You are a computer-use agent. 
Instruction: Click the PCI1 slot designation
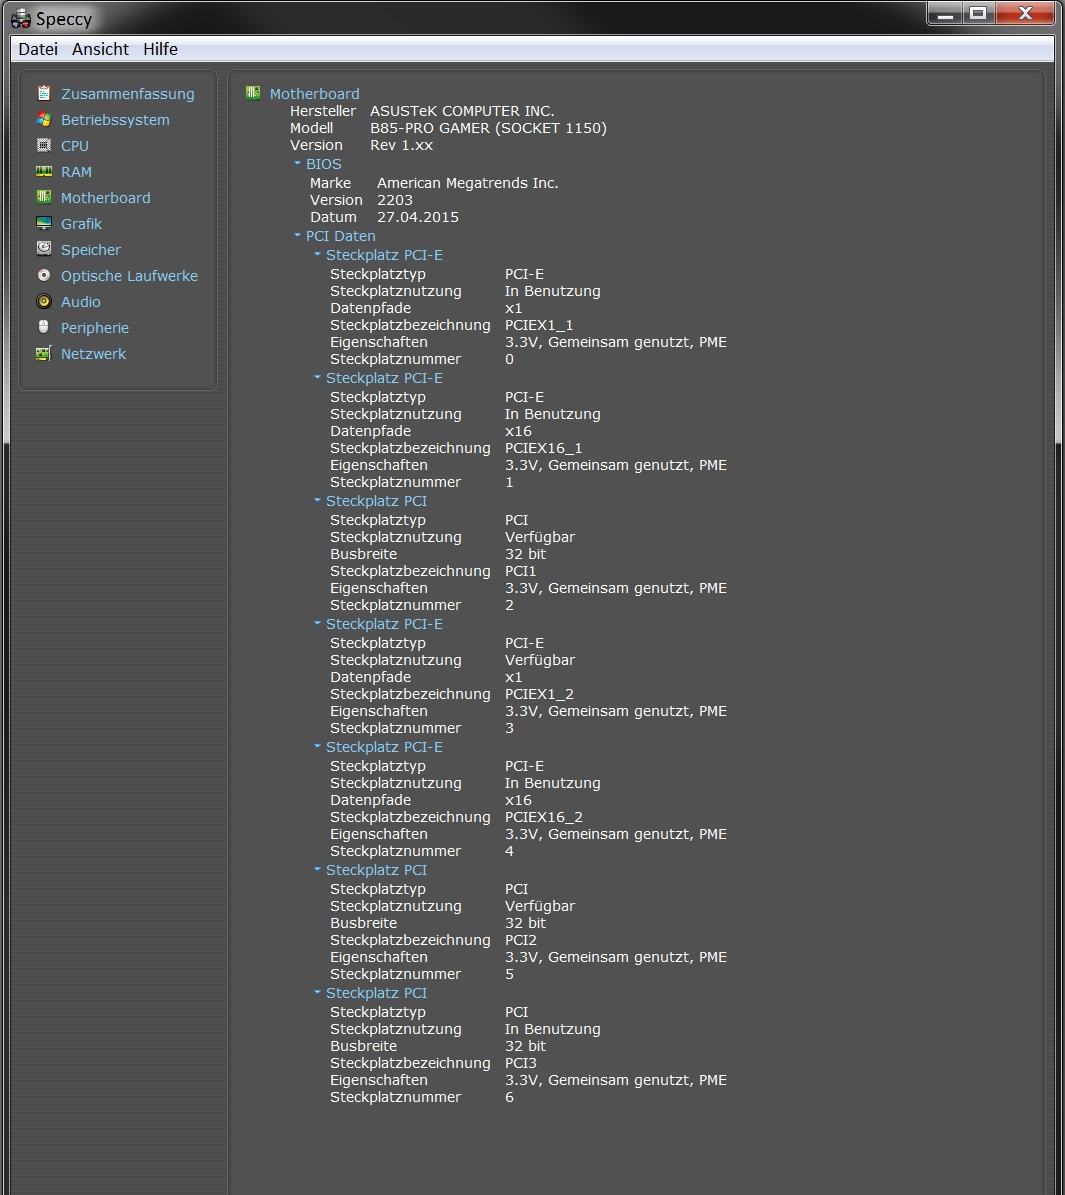pos(521,571)
